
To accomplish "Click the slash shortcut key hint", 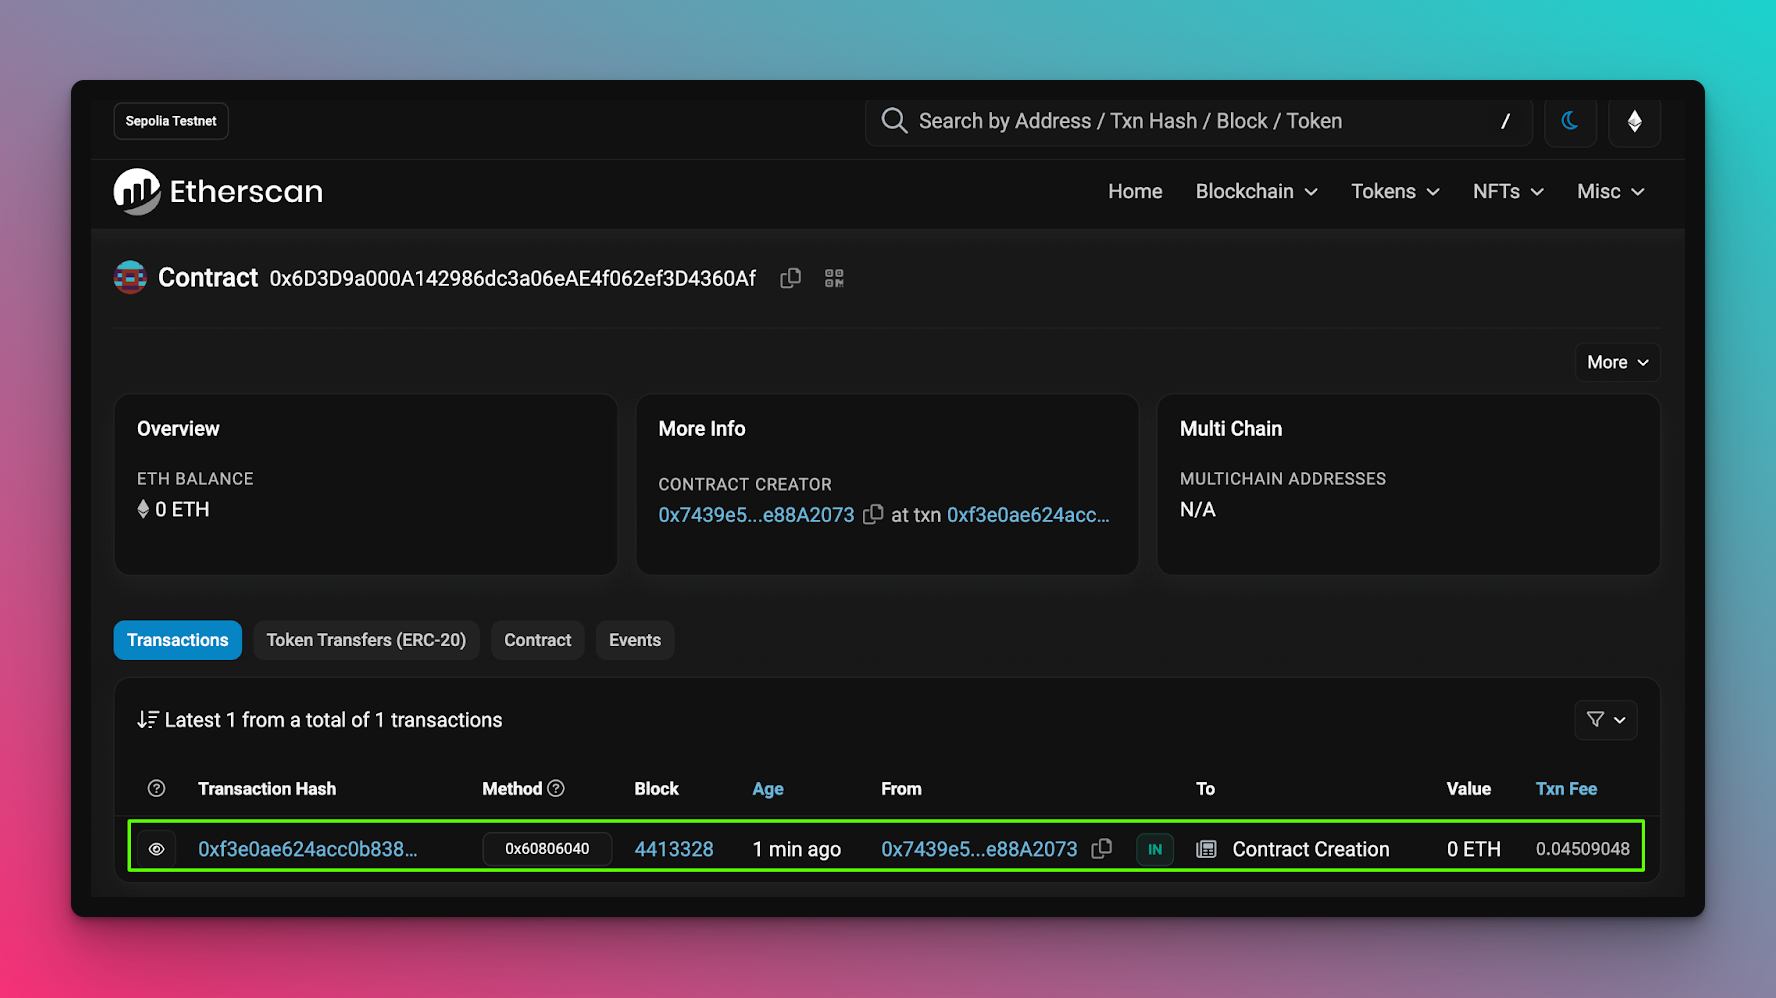I will pos(1505,121).
